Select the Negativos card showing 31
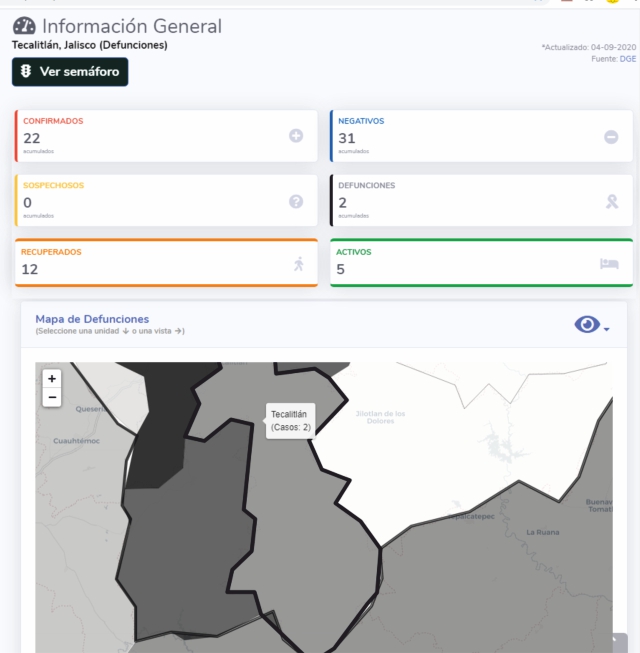Screen dimensions: 640x653 tap(481, 136)
